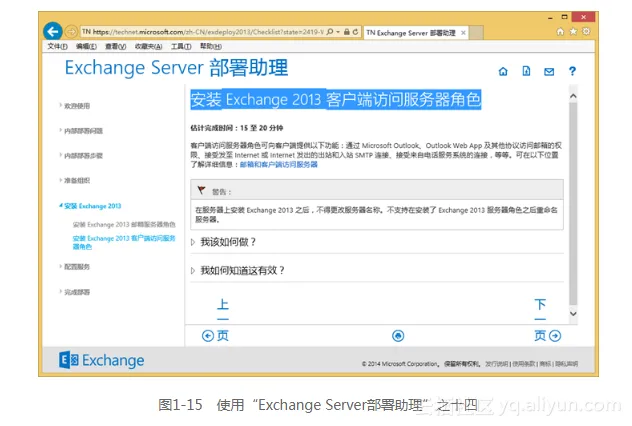Go to previous page with left arrow icon
This screenshot has width=632, height=426.
click(208, 336)
